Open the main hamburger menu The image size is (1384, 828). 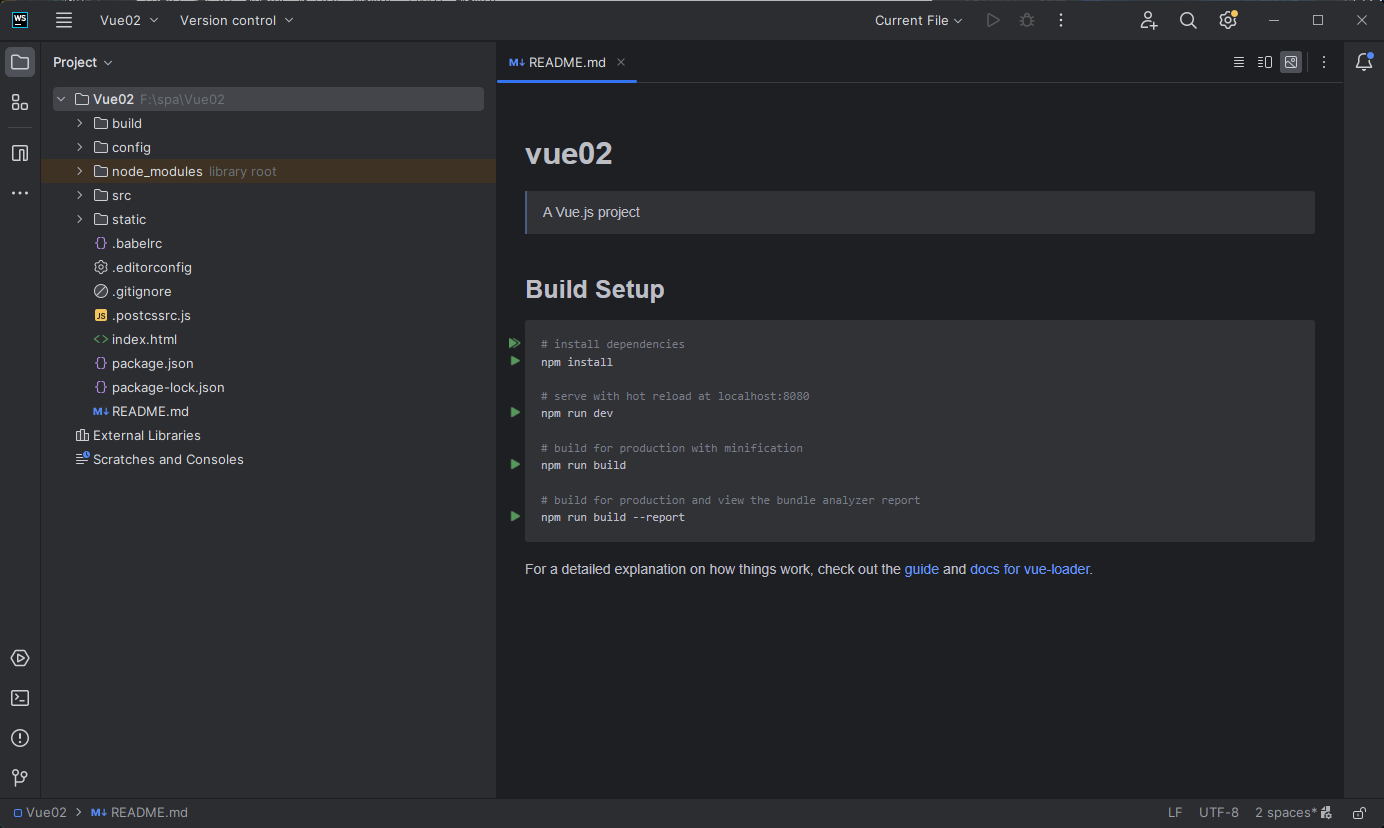click(x=64, y=20)
